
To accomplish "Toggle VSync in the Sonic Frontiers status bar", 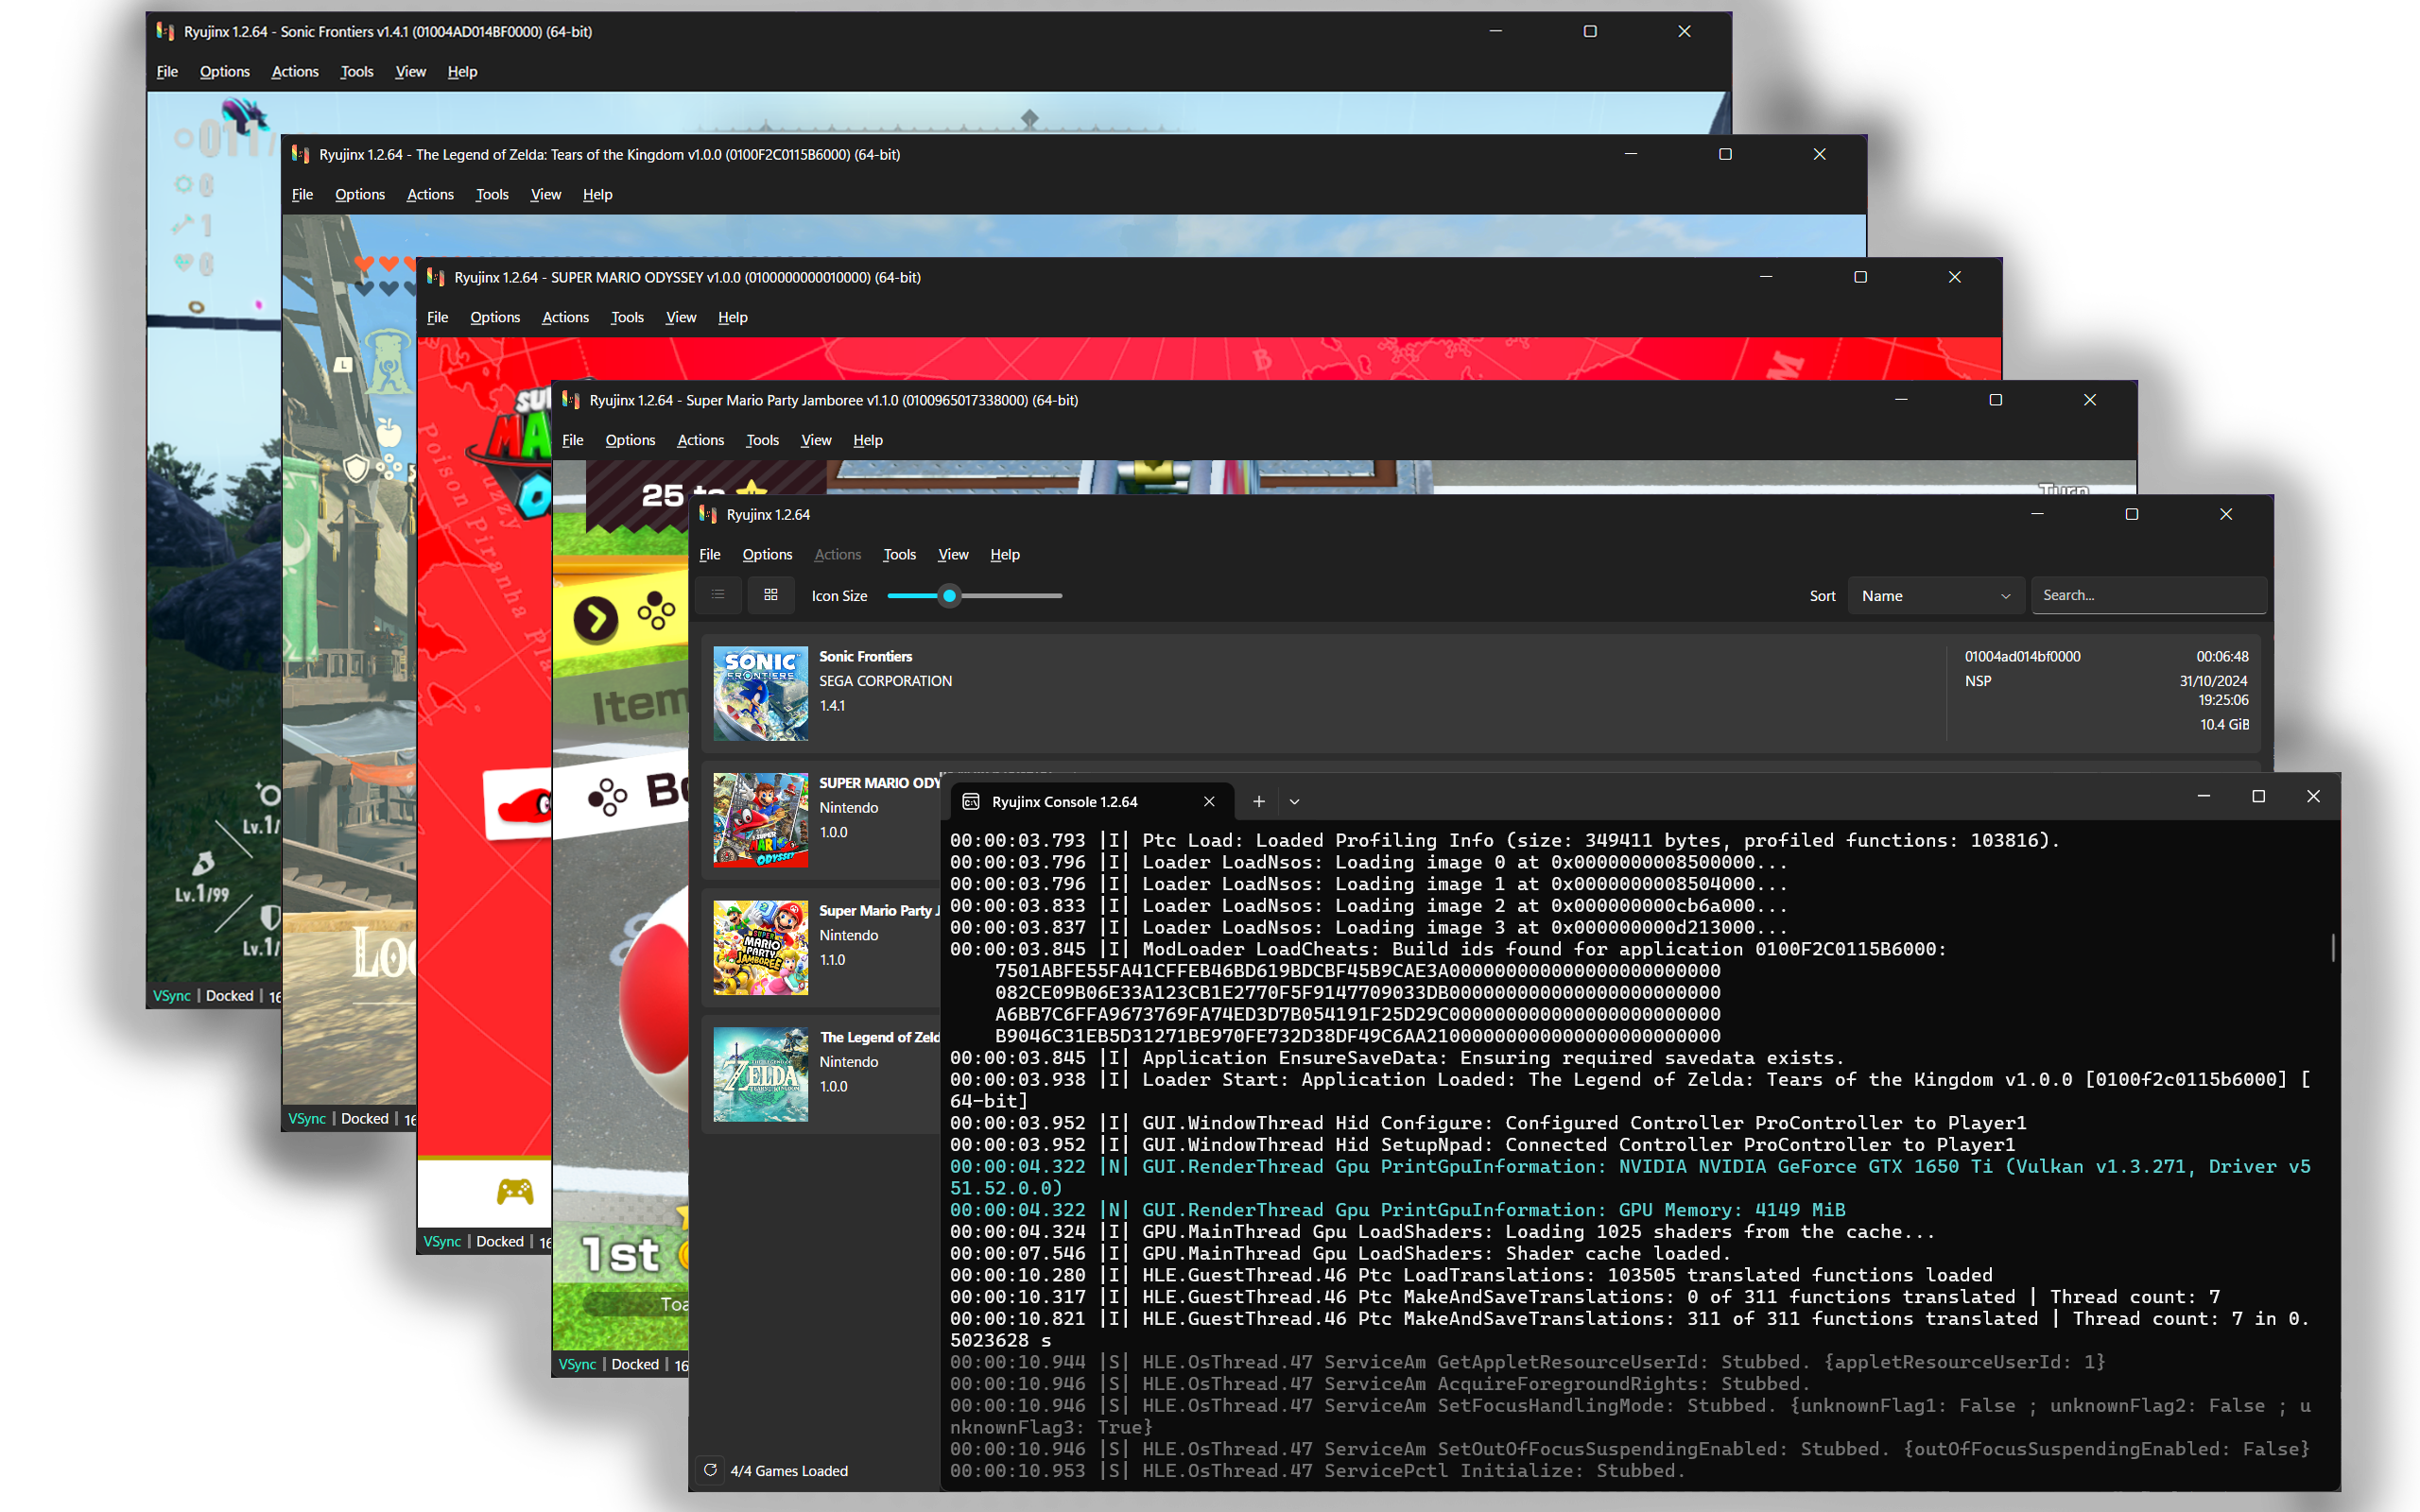I will (171, 995).
